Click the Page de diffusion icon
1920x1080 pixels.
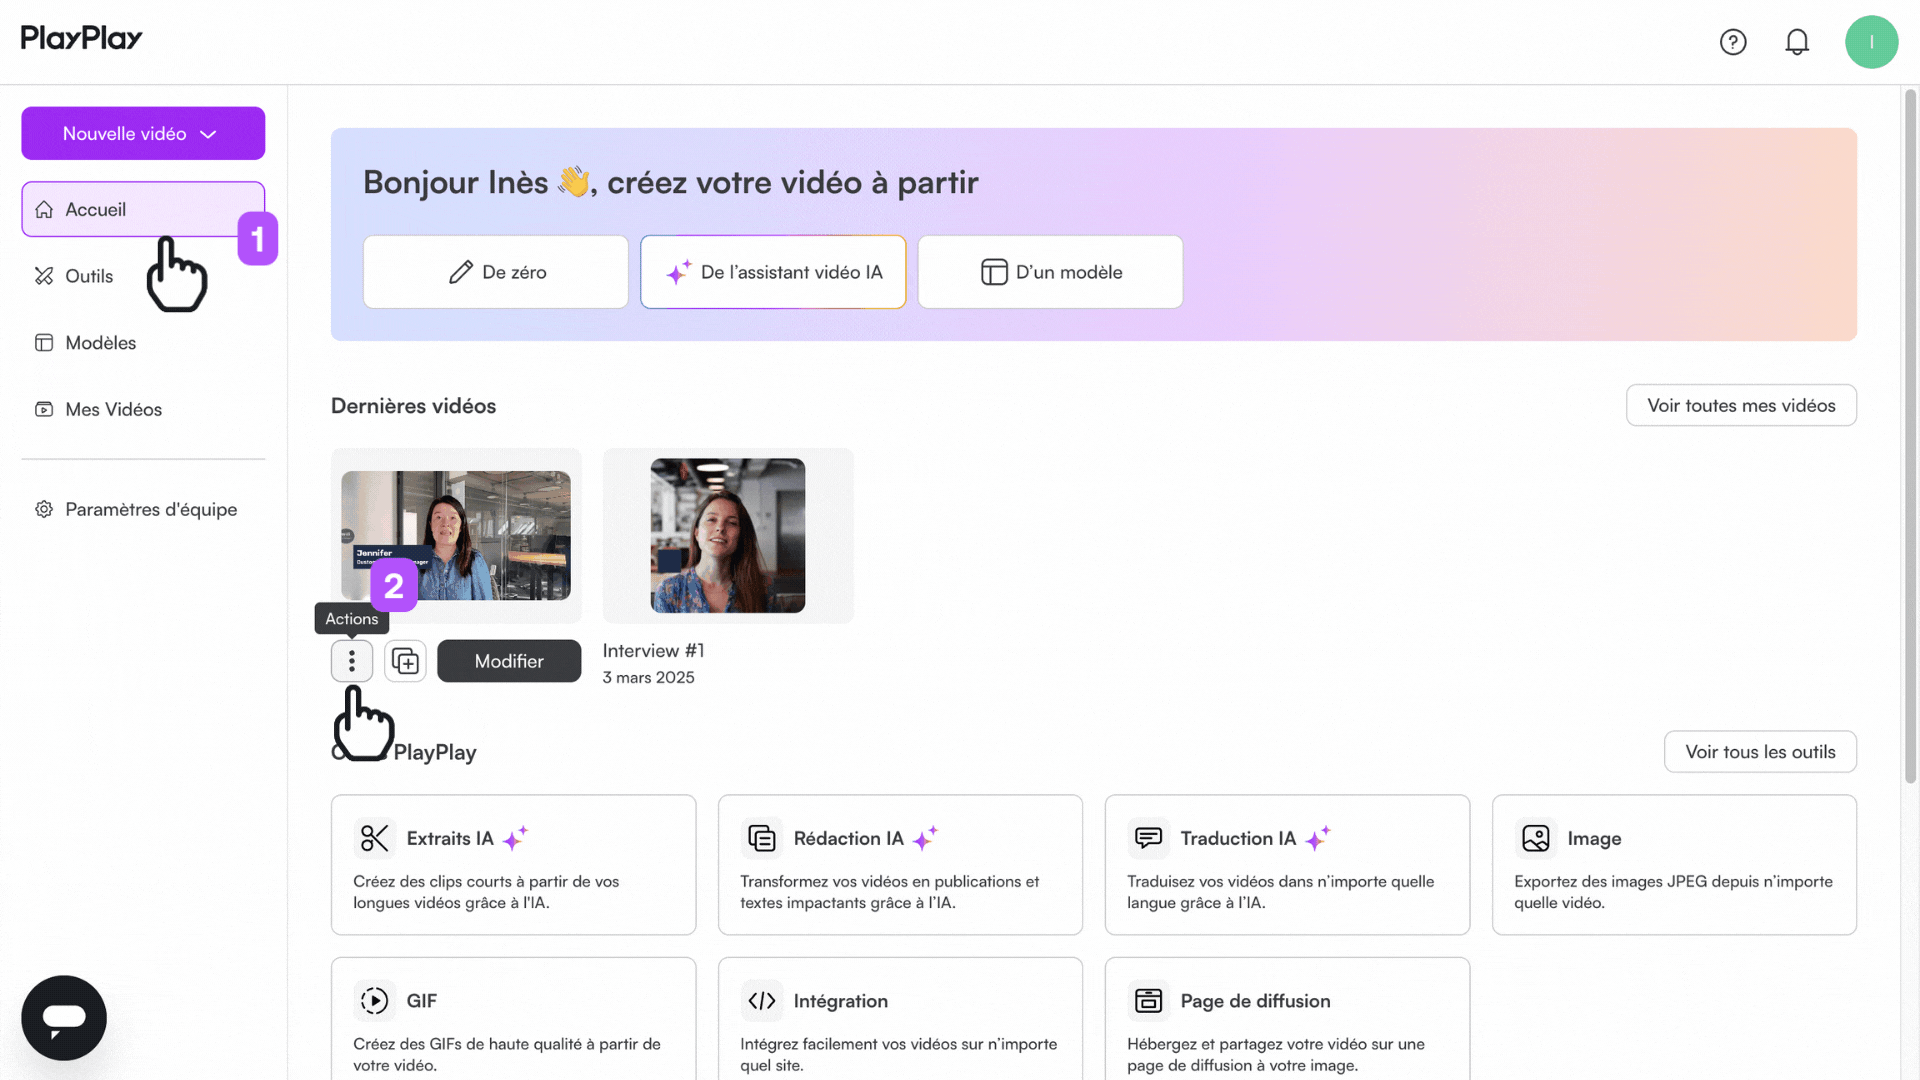pos(1148,1000)
